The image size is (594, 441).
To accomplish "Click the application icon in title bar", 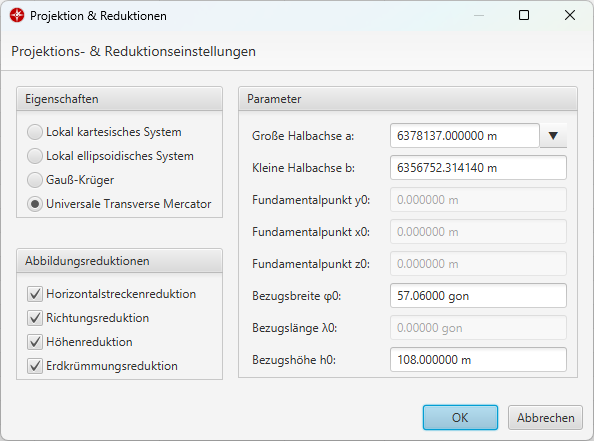I will tap(17, 16).
